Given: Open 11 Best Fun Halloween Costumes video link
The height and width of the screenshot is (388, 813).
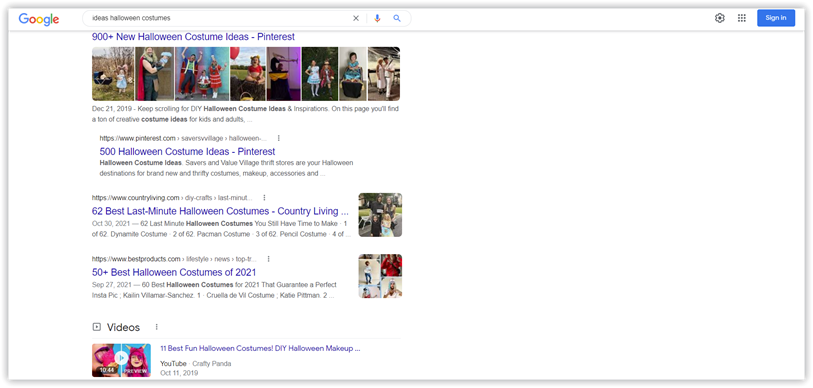Looking at the screenshot, I should (x=260, y=349).
